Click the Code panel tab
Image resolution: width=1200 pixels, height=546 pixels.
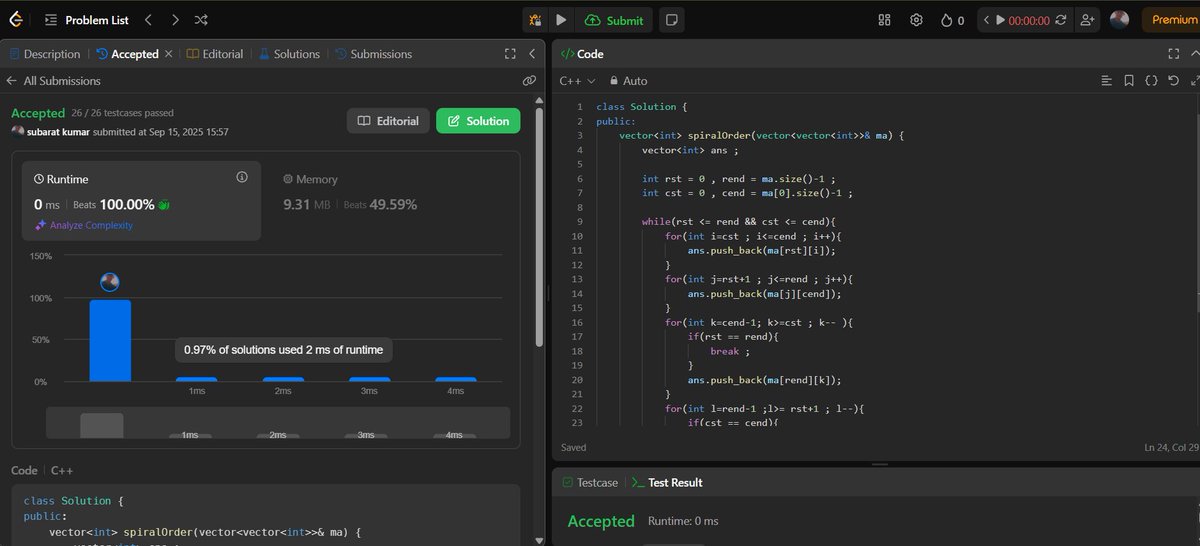pos(581,54)
